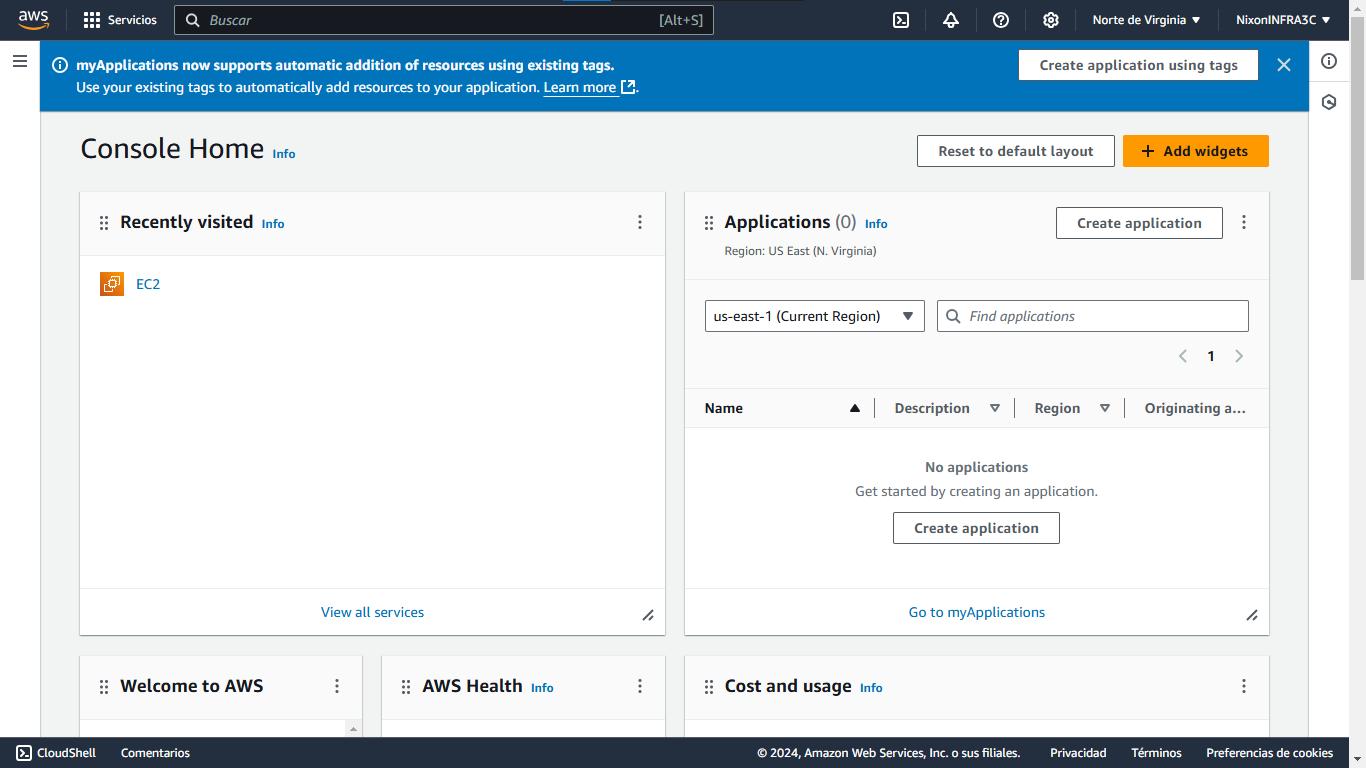Click the AWS logo home icon
Screen dimensions: 1366x768
tap(33, 20)
